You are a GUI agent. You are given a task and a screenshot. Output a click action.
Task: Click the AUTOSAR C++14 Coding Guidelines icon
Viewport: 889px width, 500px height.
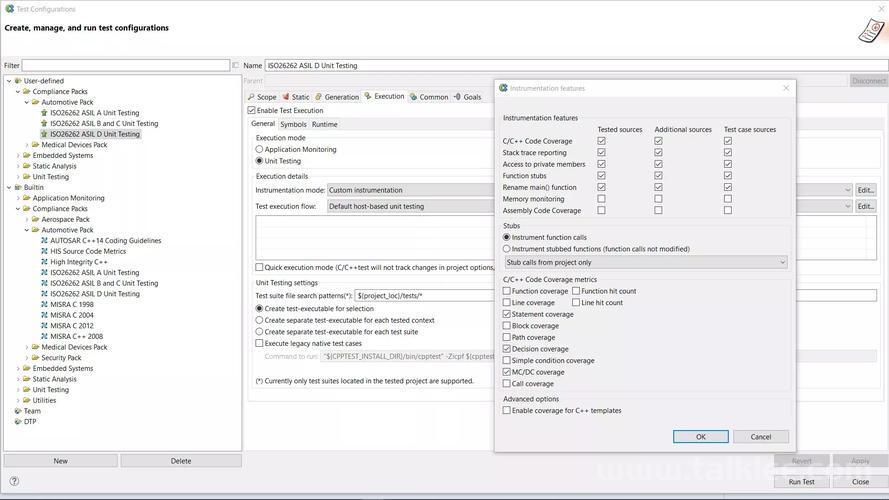(x=44, y=241)
